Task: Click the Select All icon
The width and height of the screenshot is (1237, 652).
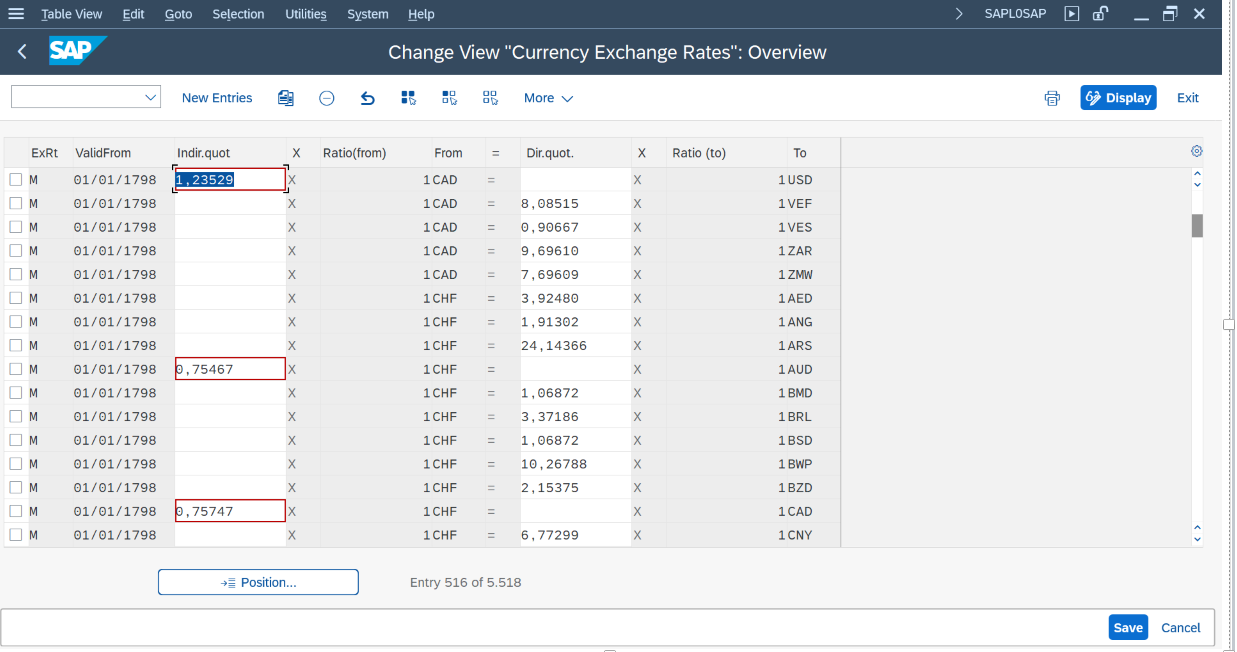Action: tap(408, 98)
